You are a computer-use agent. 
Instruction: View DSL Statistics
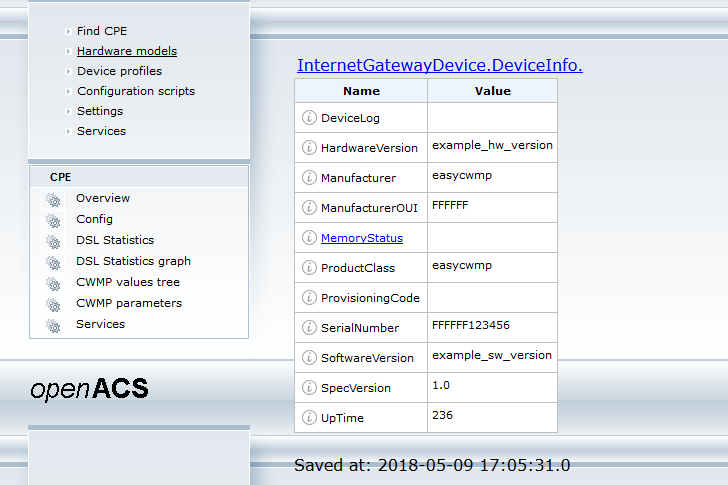115,240
